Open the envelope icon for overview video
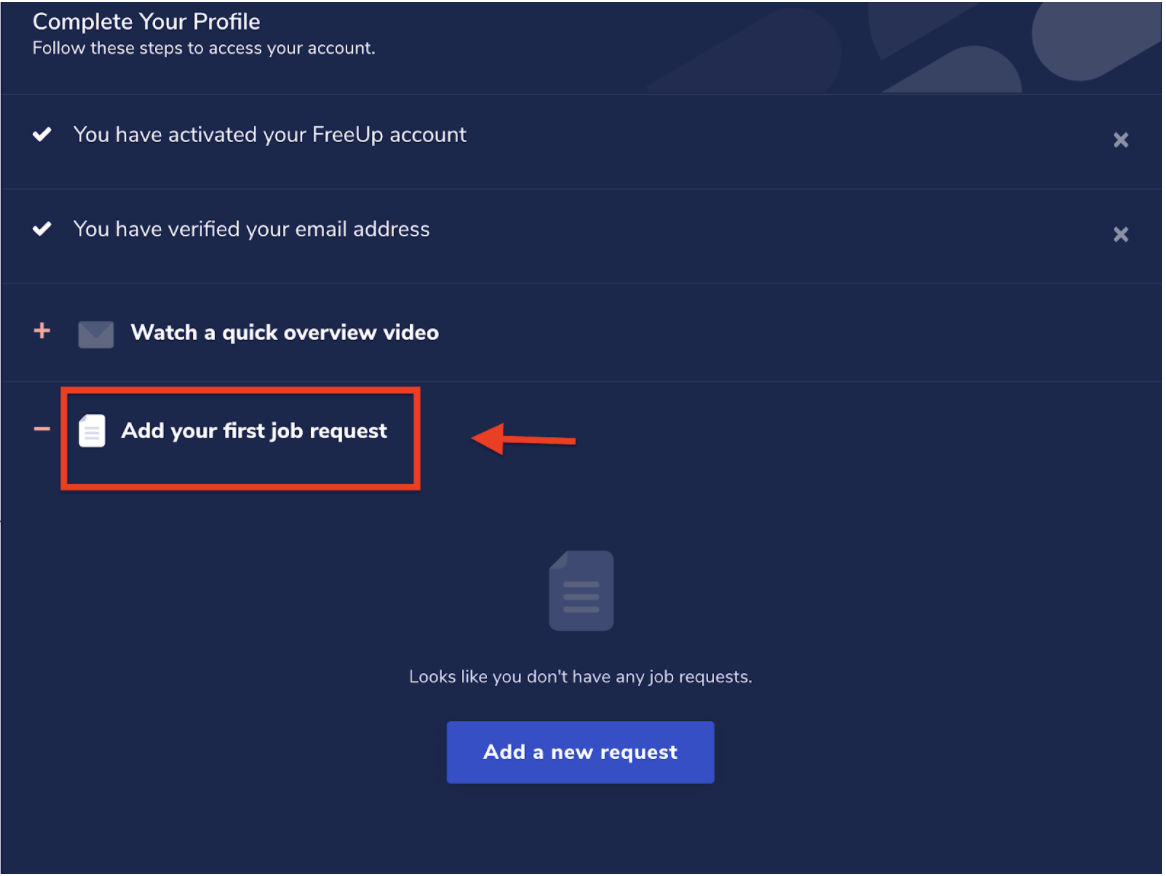 (96, 333)
